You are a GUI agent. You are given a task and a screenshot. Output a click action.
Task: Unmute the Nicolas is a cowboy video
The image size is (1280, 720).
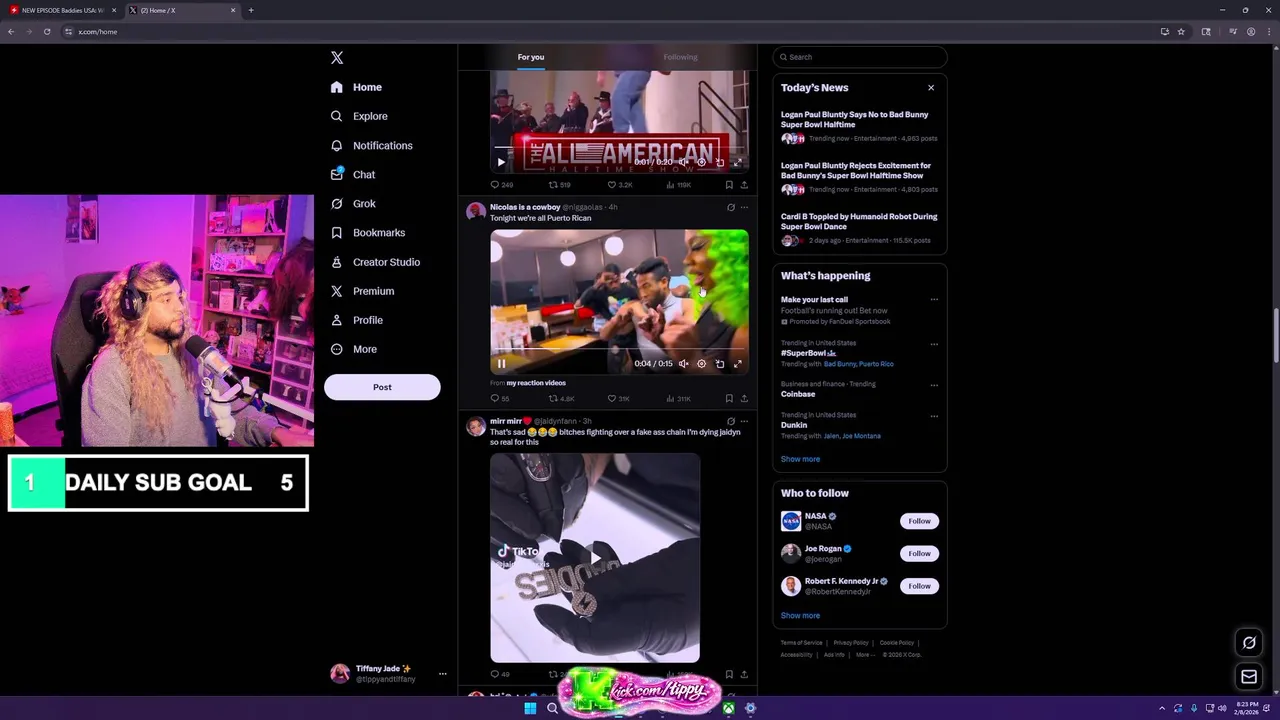coord(684,364)
